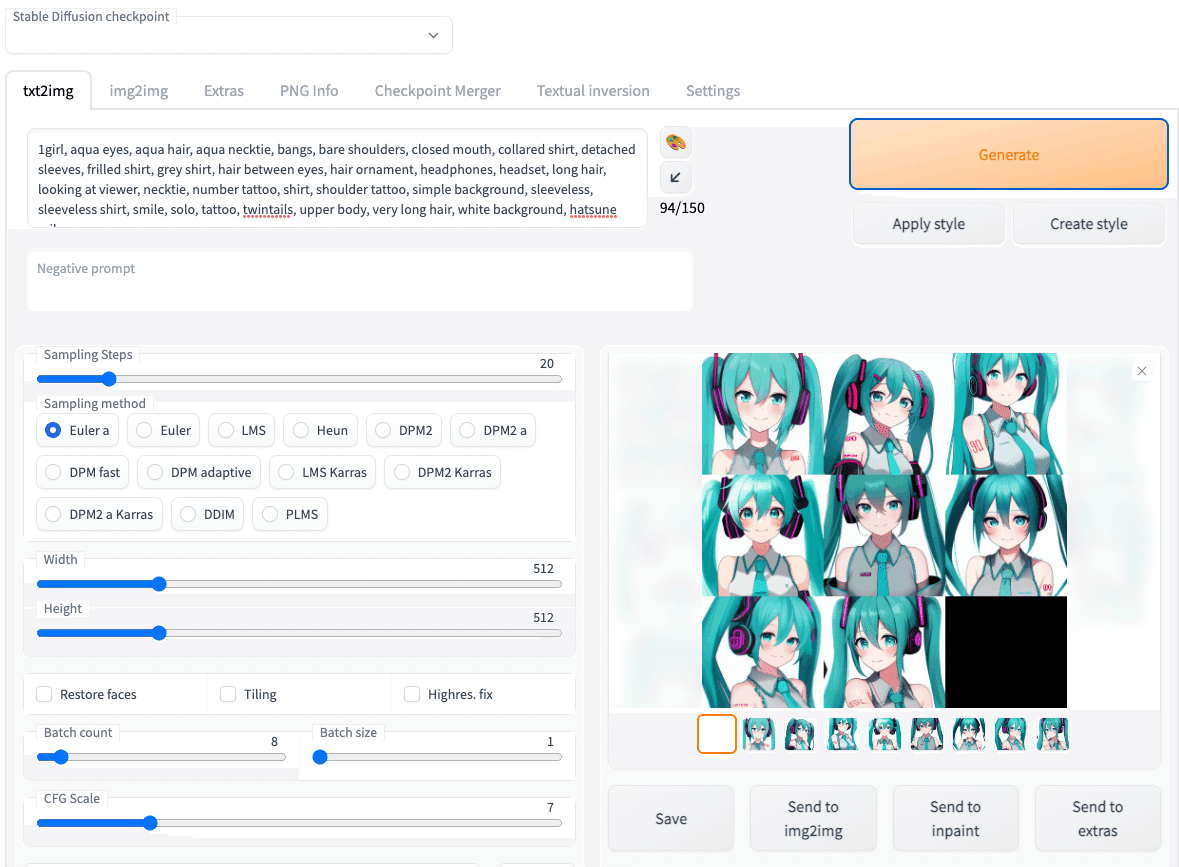Enable the Restore faces option
1179x867 pixels.
point(43,693)
